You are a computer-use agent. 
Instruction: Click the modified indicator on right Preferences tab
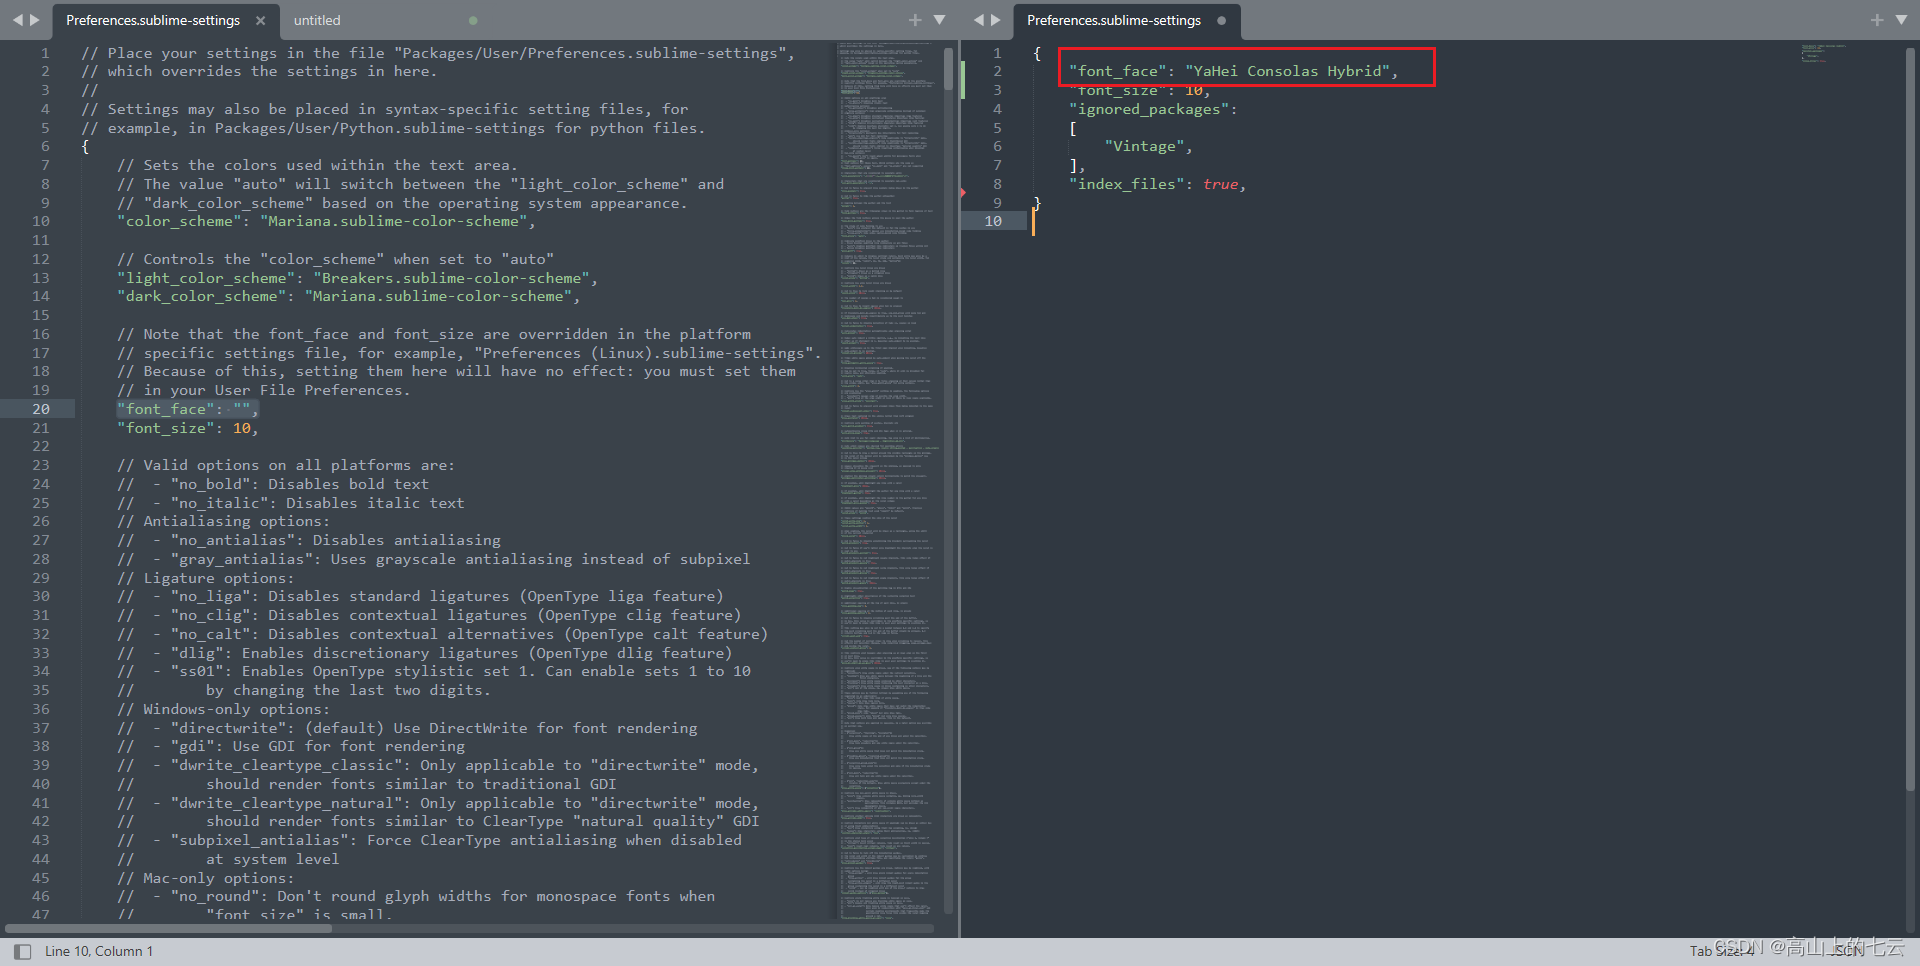pyautogui.click(x=1220, y=19)
